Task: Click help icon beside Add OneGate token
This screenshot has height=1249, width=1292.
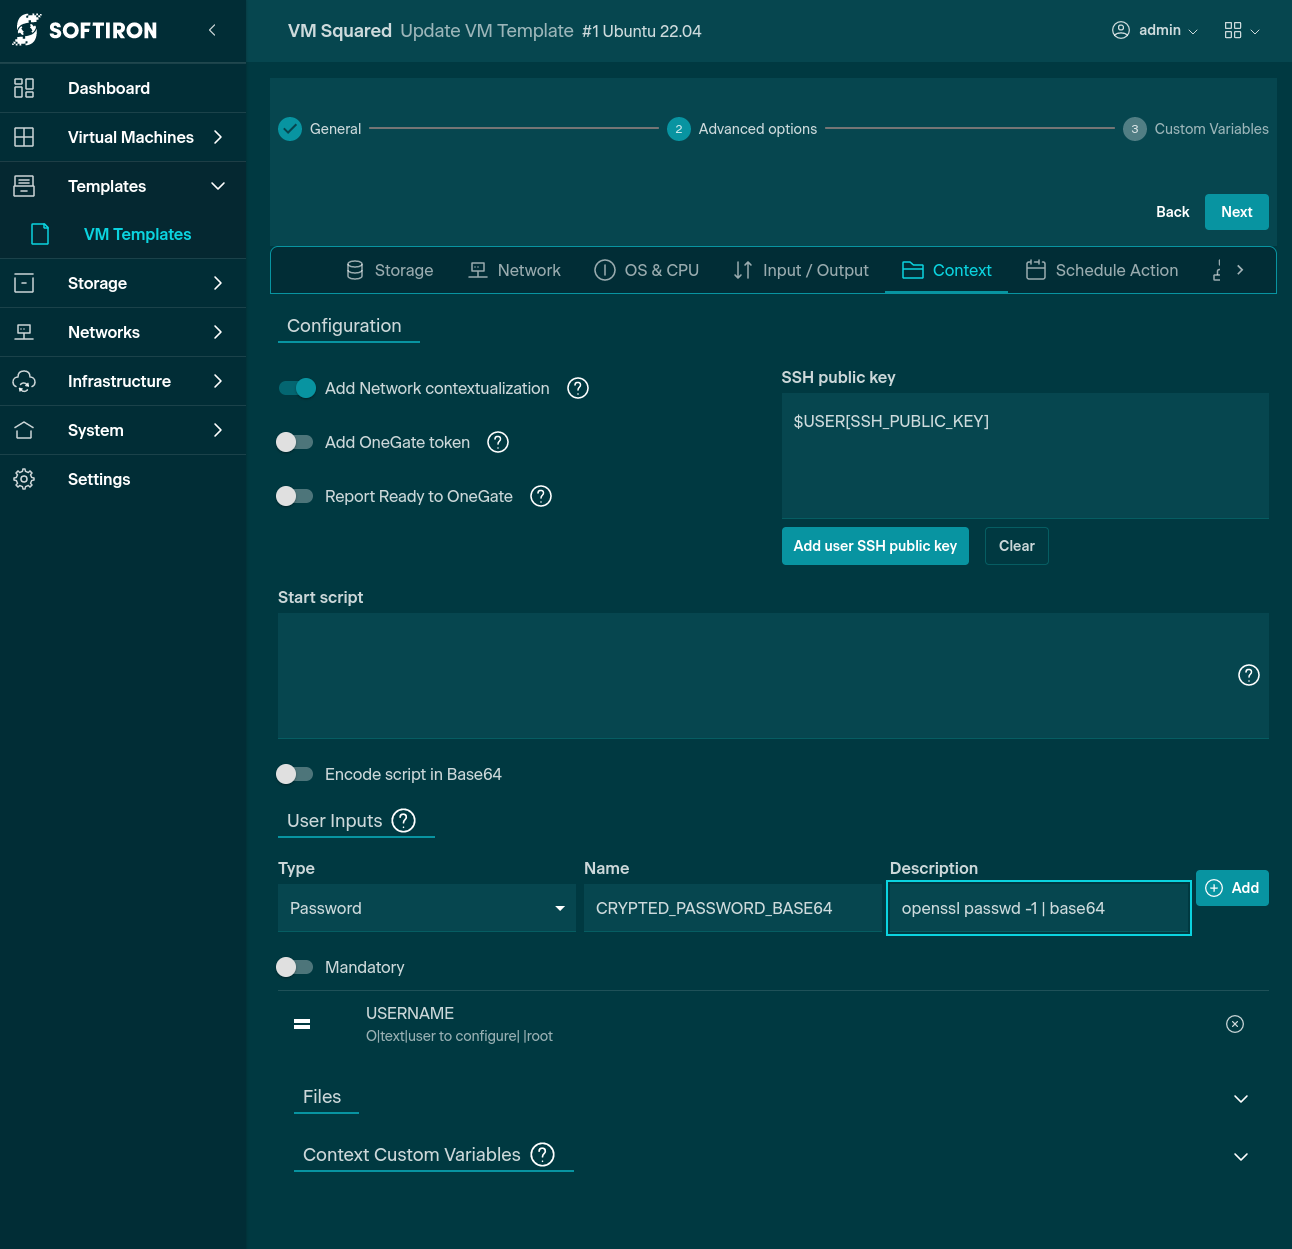Action: 498,442
